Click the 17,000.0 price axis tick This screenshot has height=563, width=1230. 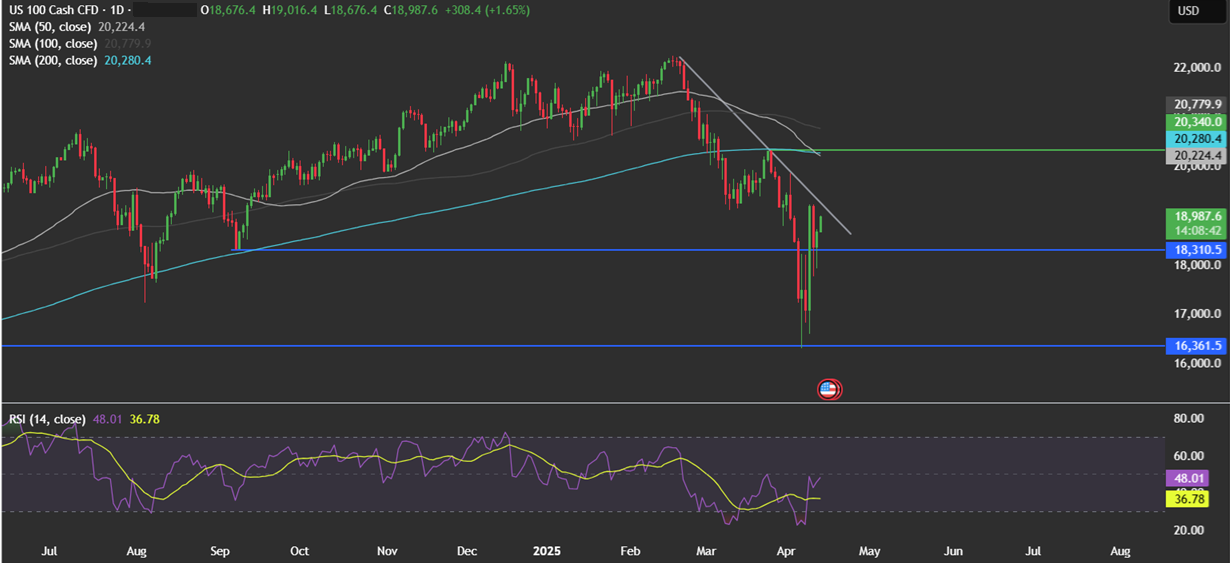(1197, 314)
